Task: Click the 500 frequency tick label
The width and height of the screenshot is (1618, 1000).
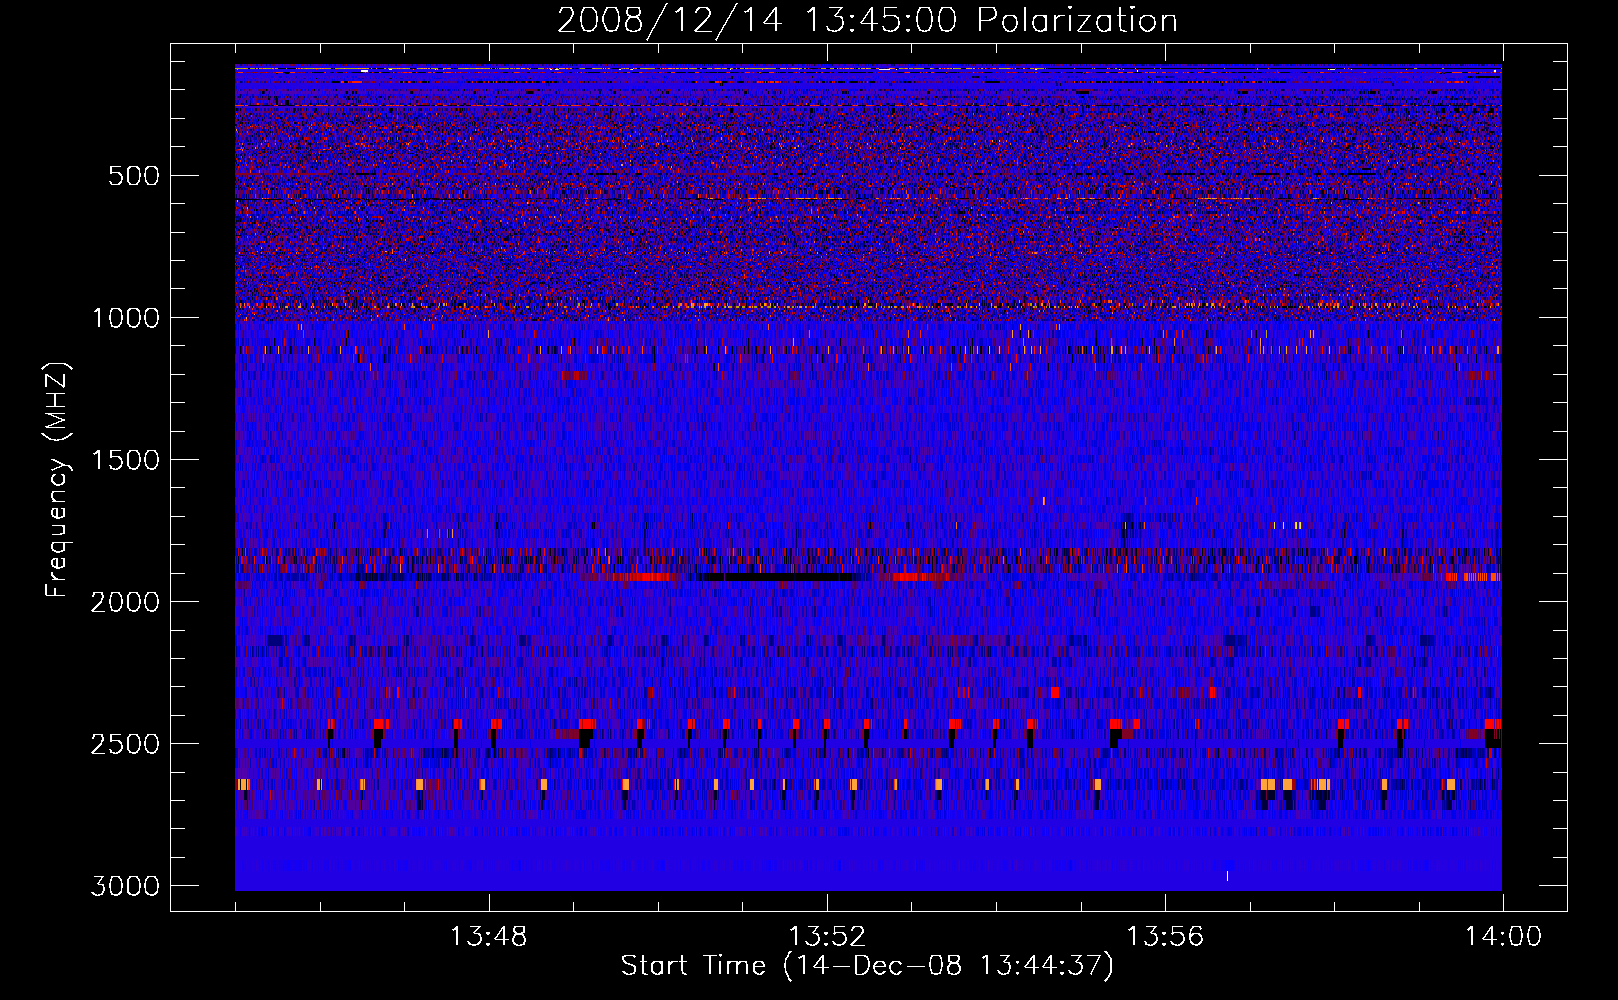Action: (x=134, y=176)
